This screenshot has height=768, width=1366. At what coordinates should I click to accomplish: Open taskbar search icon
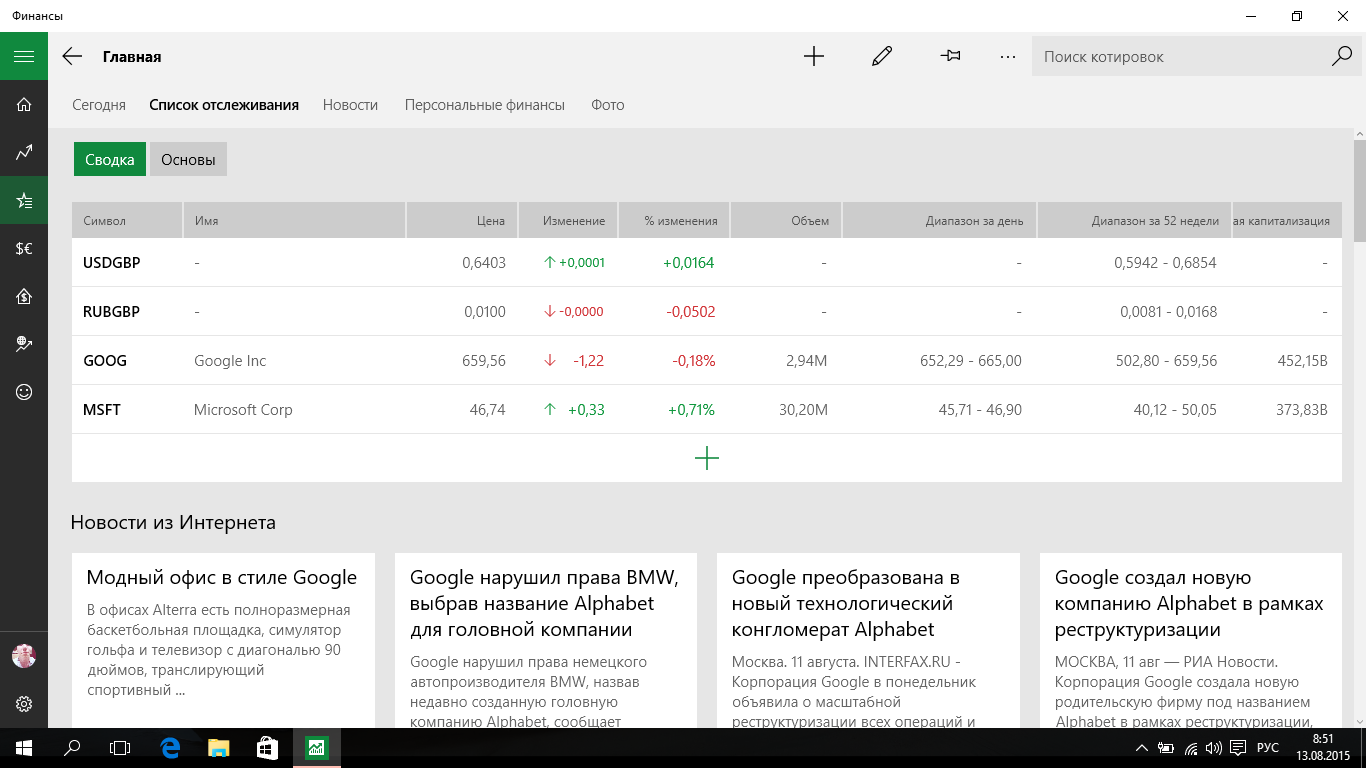pyautogui.click(x=72, y=748)
